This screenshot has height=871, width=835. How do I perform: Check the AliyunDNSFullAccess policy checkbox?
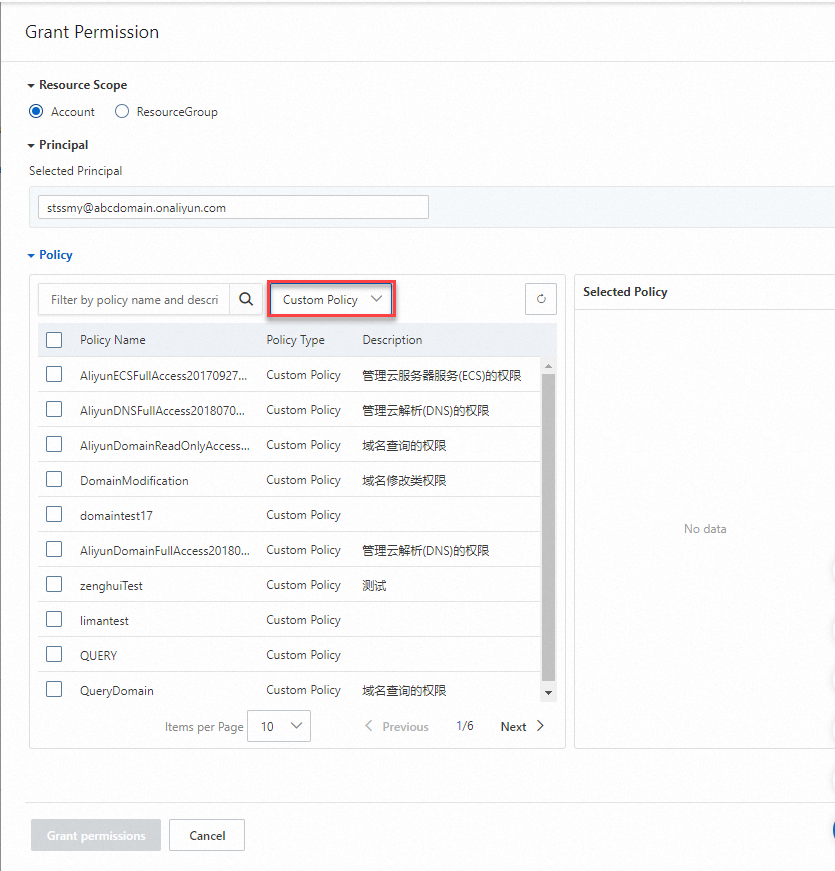pyautogui.click(x=54, y=409)
